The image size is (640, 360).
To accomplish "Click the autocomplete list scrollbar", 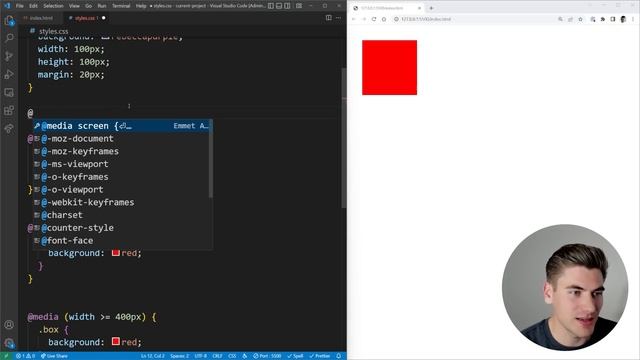I will click(211, 159).
